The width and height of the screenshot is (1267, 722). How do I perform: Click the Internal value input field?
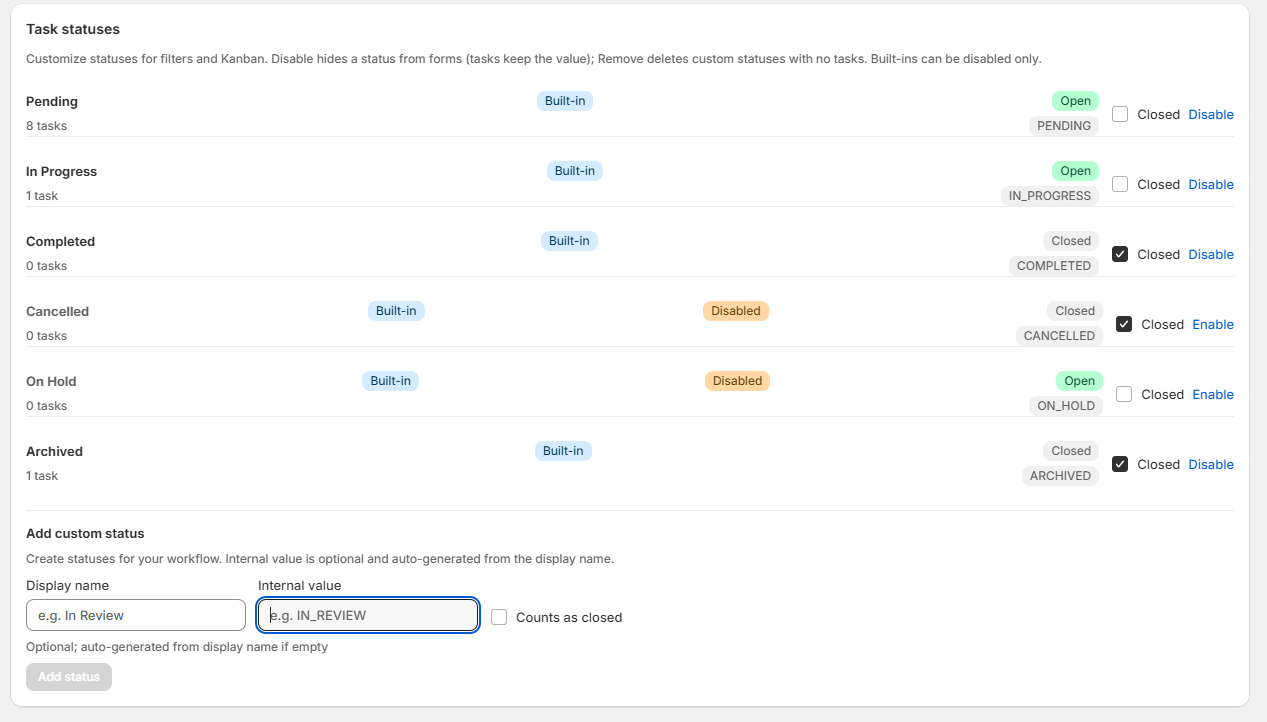[367, 615]
